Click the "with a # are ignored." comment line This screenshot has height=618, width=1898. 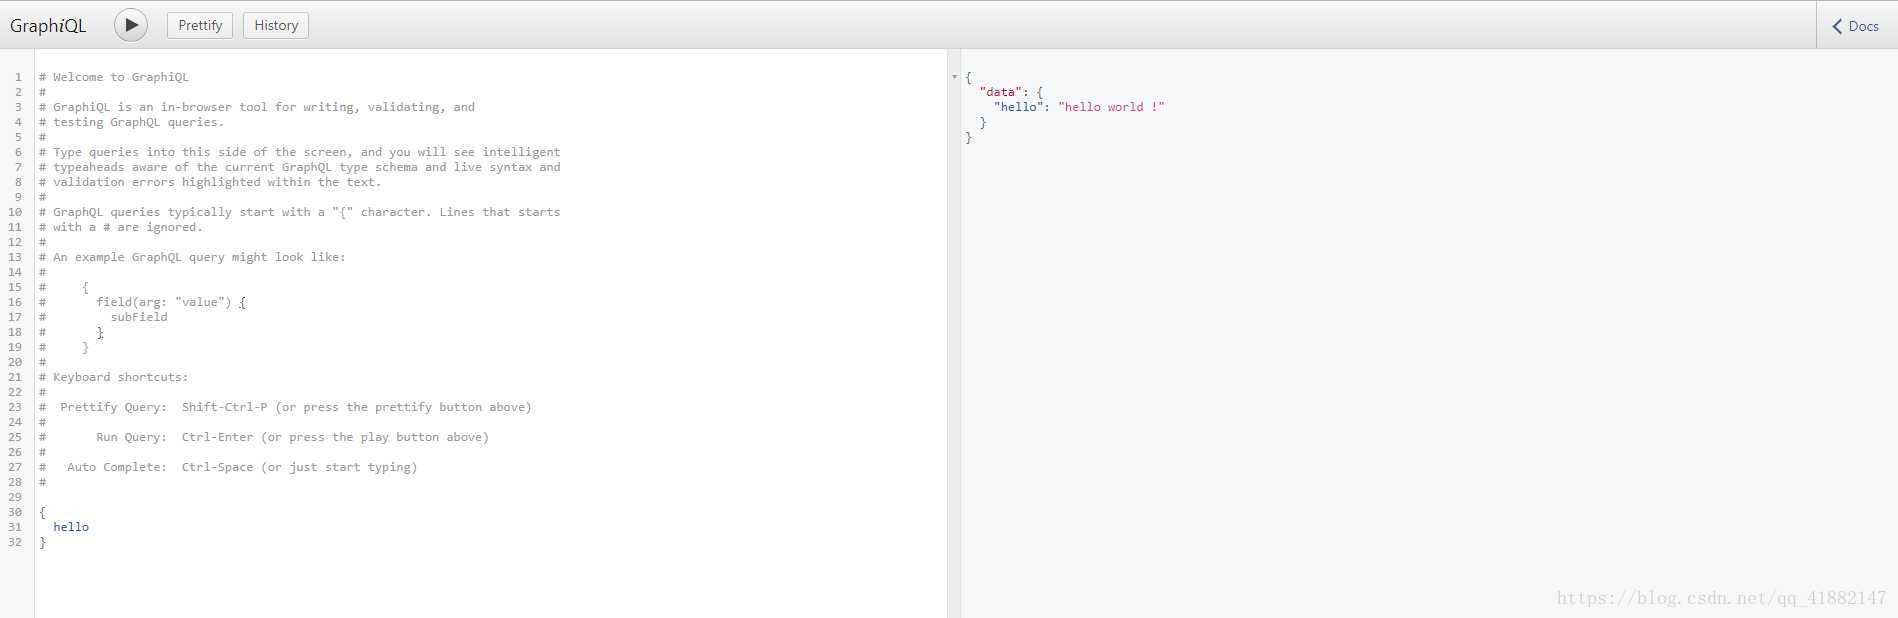tap(121, 227)
